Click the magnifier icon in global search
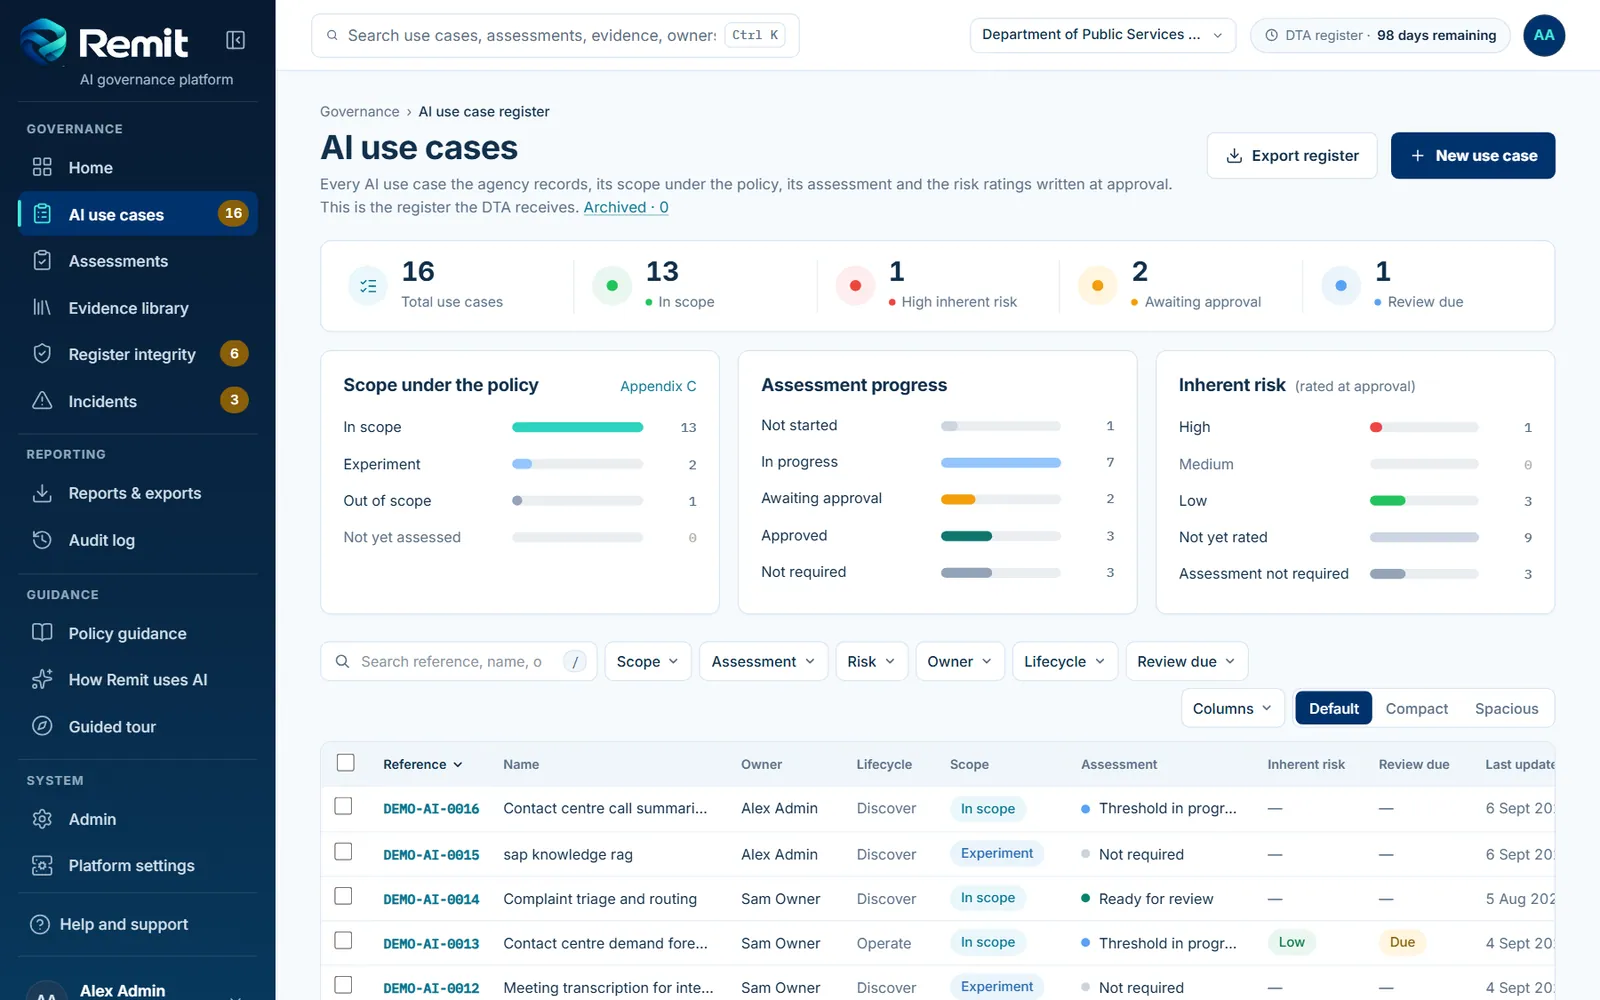The image size is (1600, 1000). pyautogui.click(x=332, y=35)
